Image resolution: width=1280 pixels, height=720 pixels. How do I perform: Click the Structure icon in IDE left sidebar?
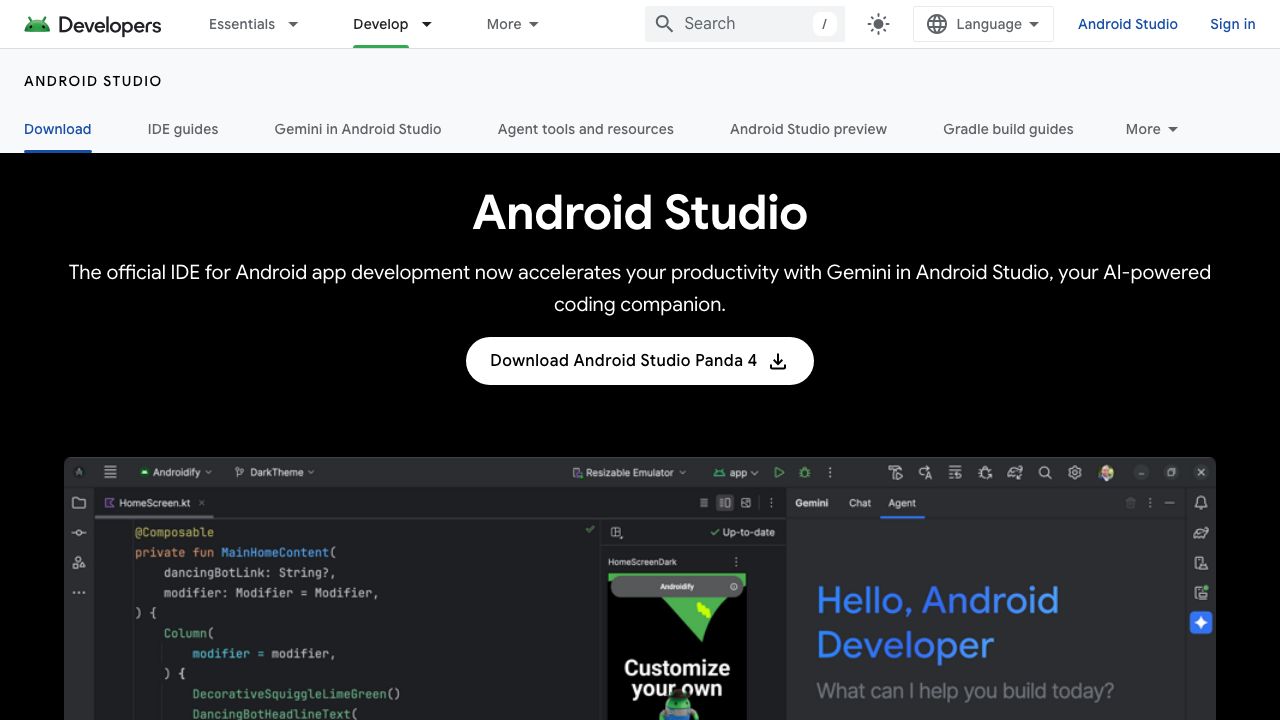coord(79,563)
